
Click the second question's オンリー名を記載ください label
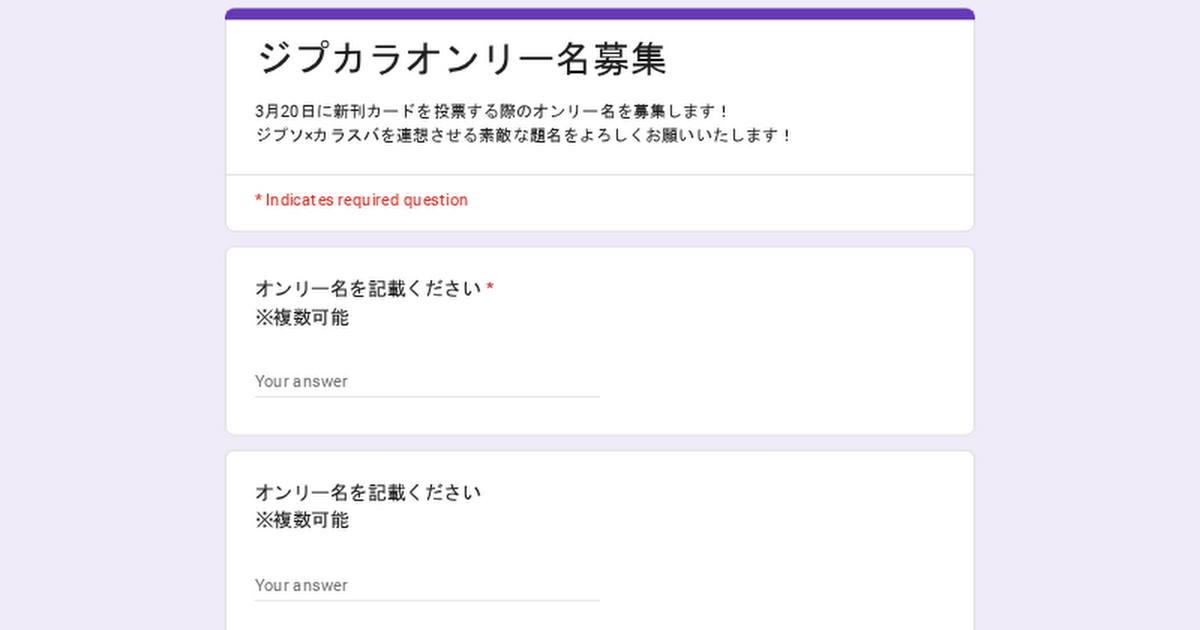368,493
